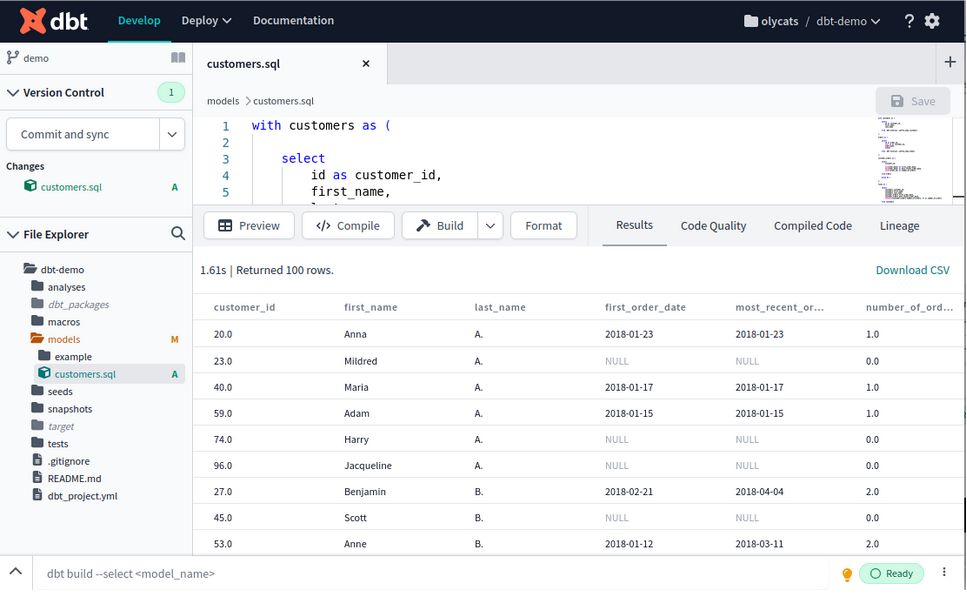The height and width of the screenshot is (596, 967).
Task: Open customers.sql under Changes
Action: click(x=71, y=187)
